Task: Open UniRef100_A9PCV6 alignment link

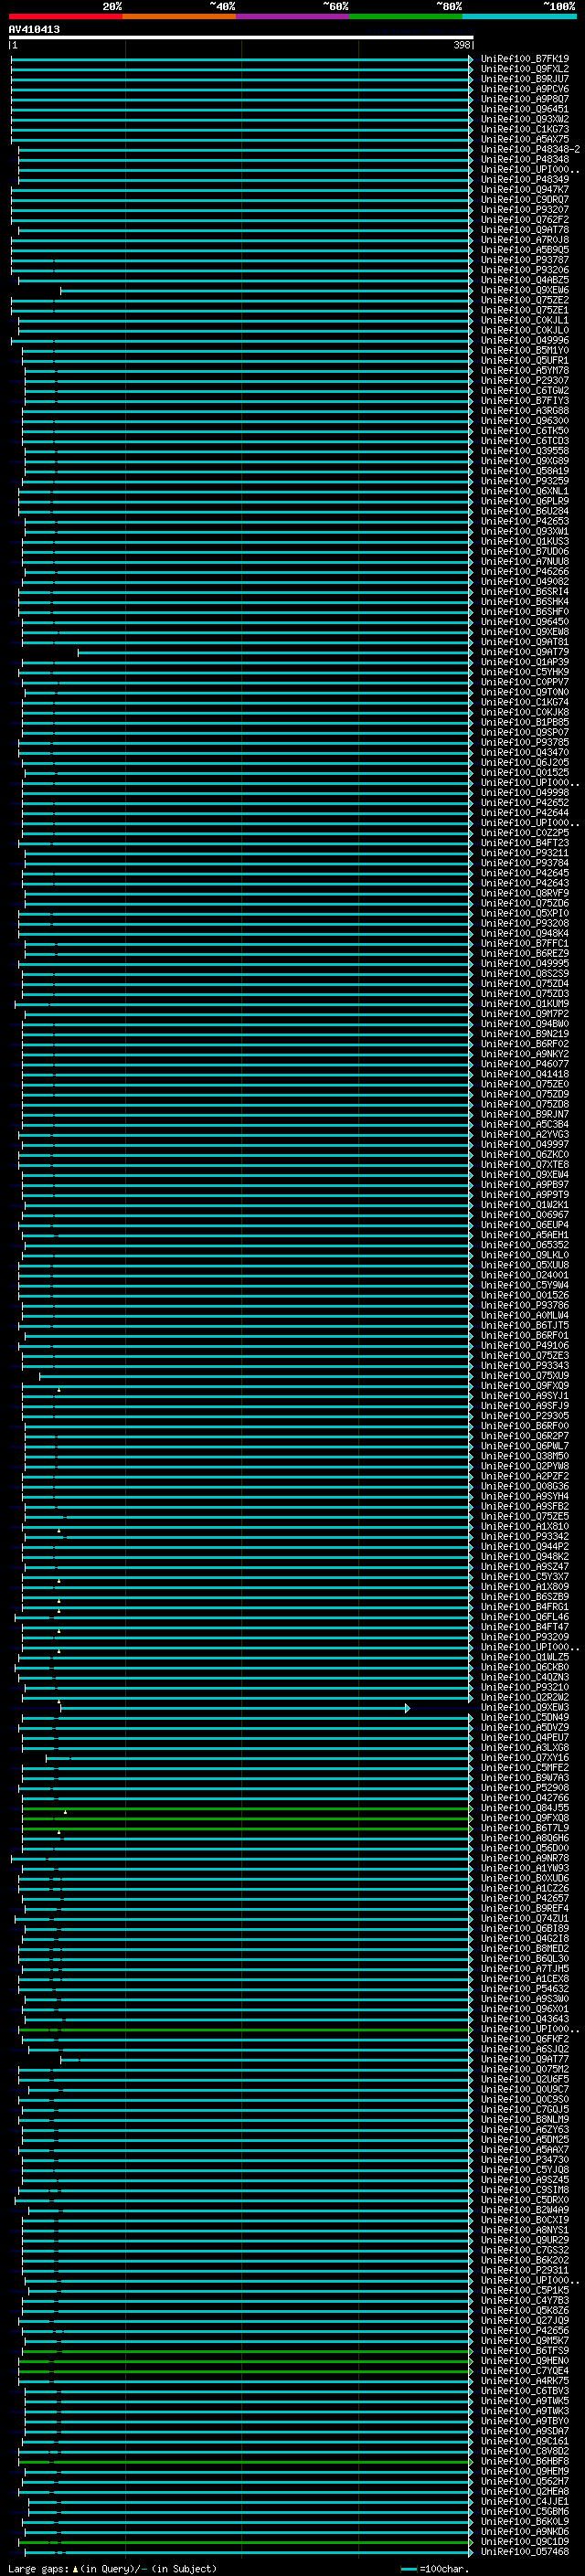Action: coord(525,89)
